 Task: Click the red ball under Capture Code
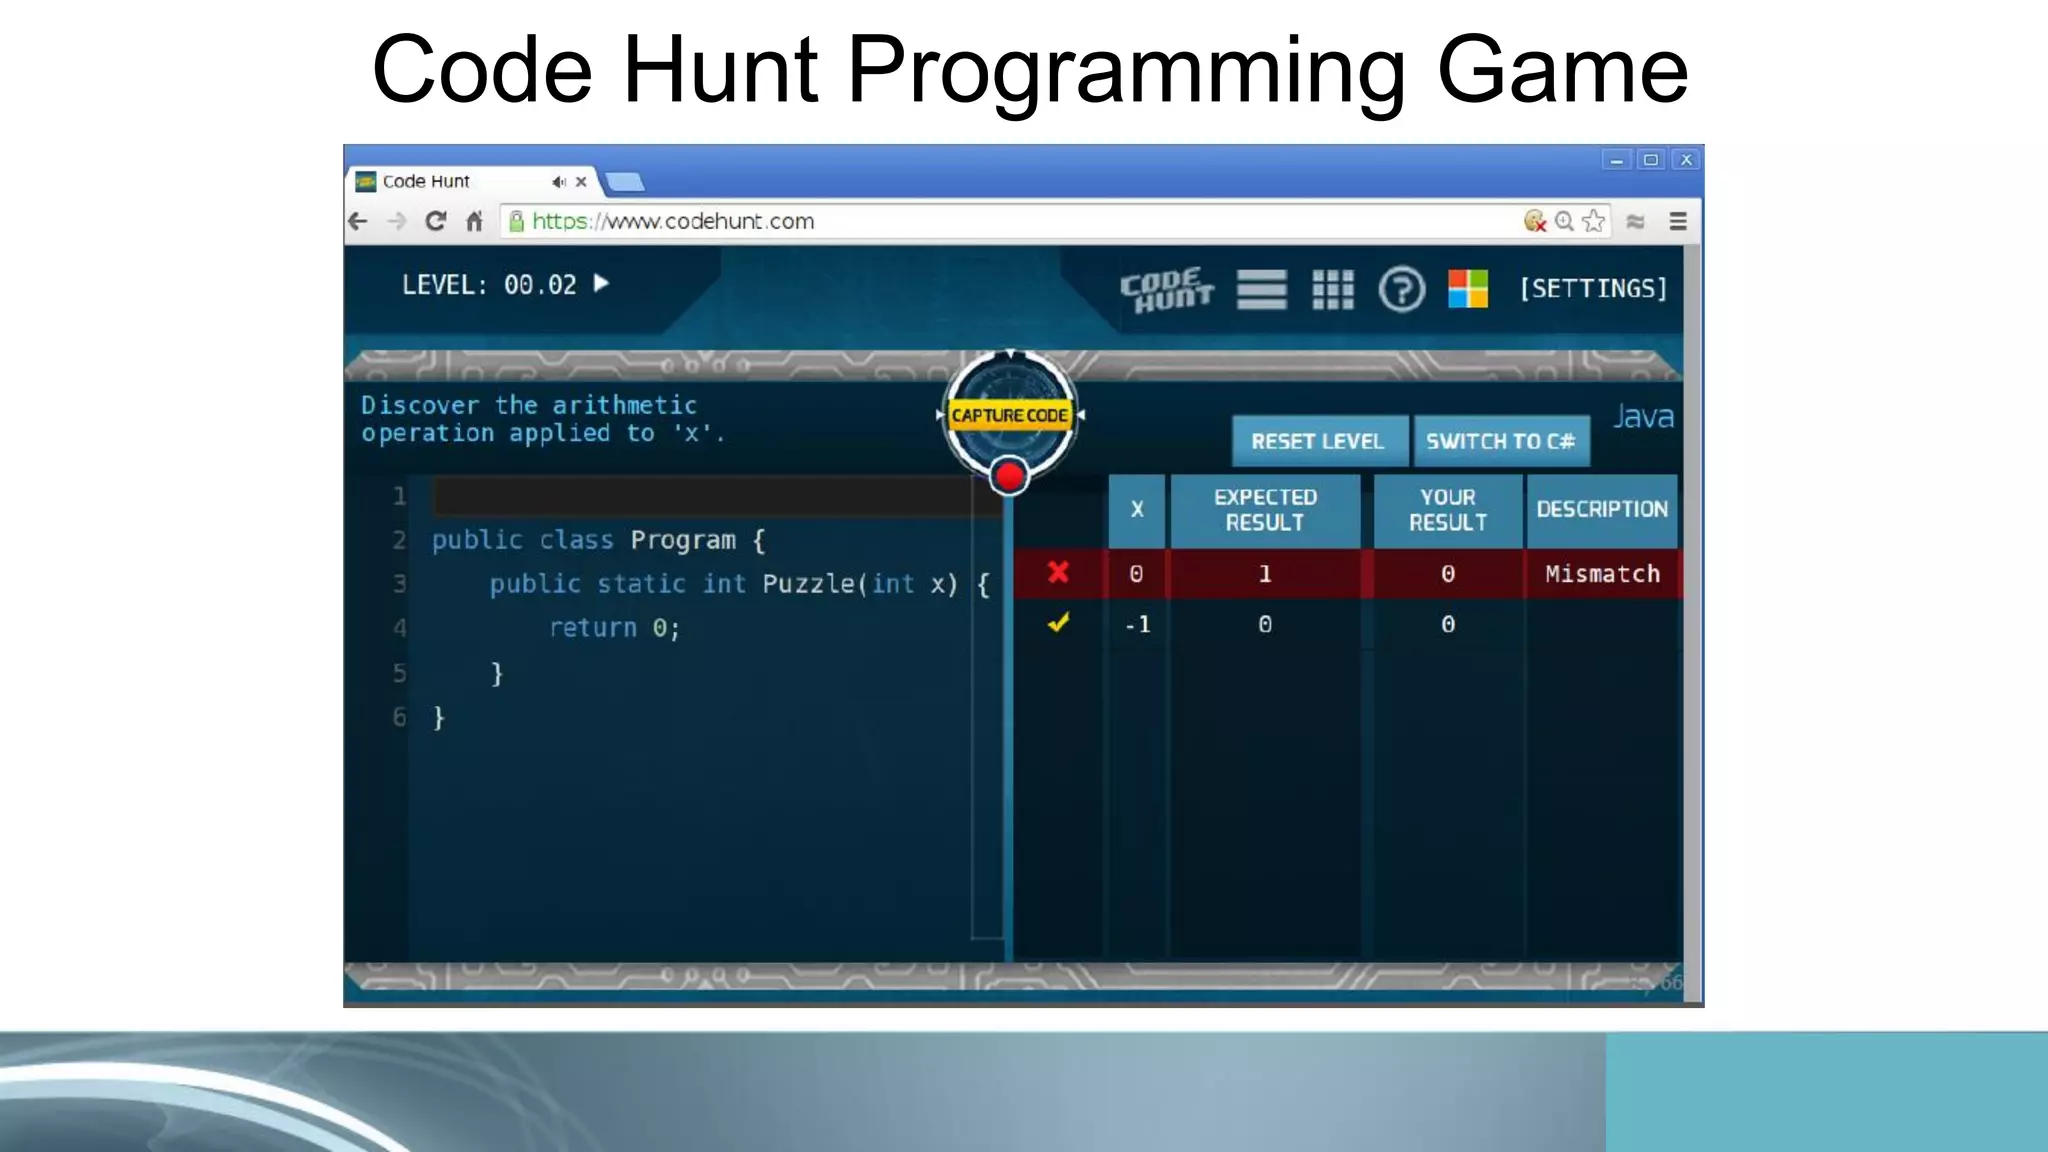click(x=1009, y=476)
